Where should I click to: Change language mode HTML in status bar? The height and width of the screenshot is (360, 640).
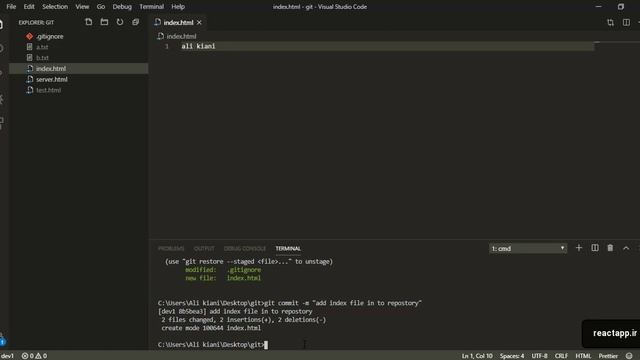coord(583,356)
